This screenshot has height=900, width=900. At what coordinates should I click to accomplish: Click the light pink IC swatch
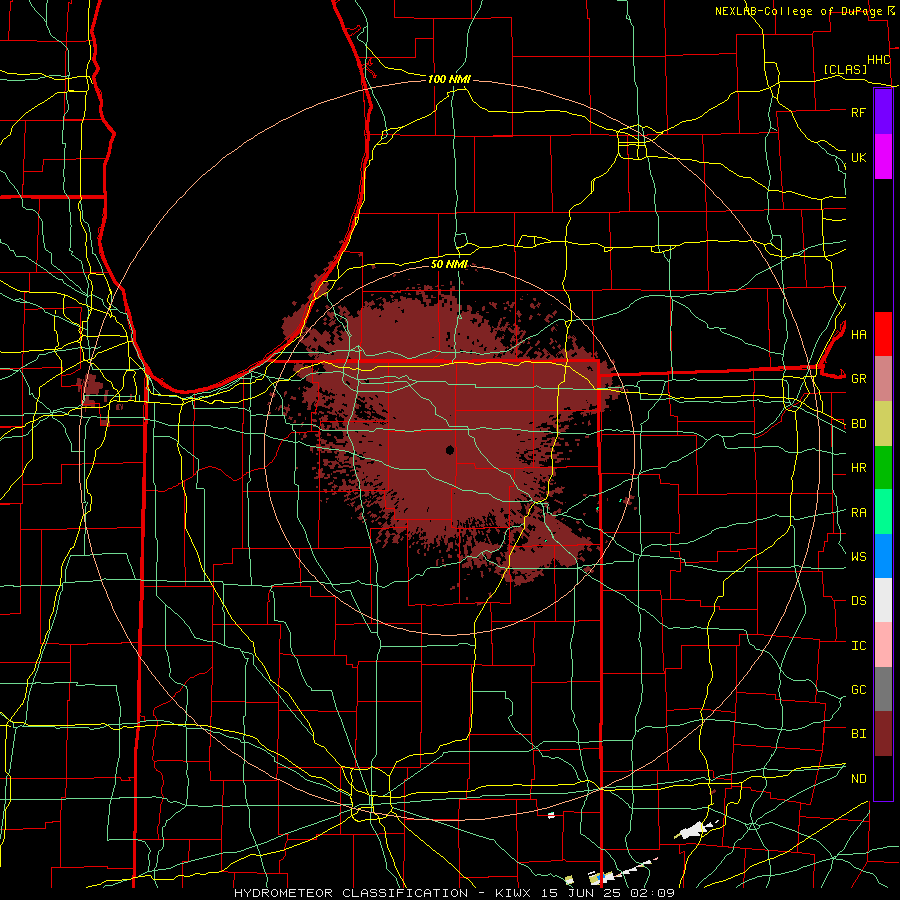click(x=883, y=645)
